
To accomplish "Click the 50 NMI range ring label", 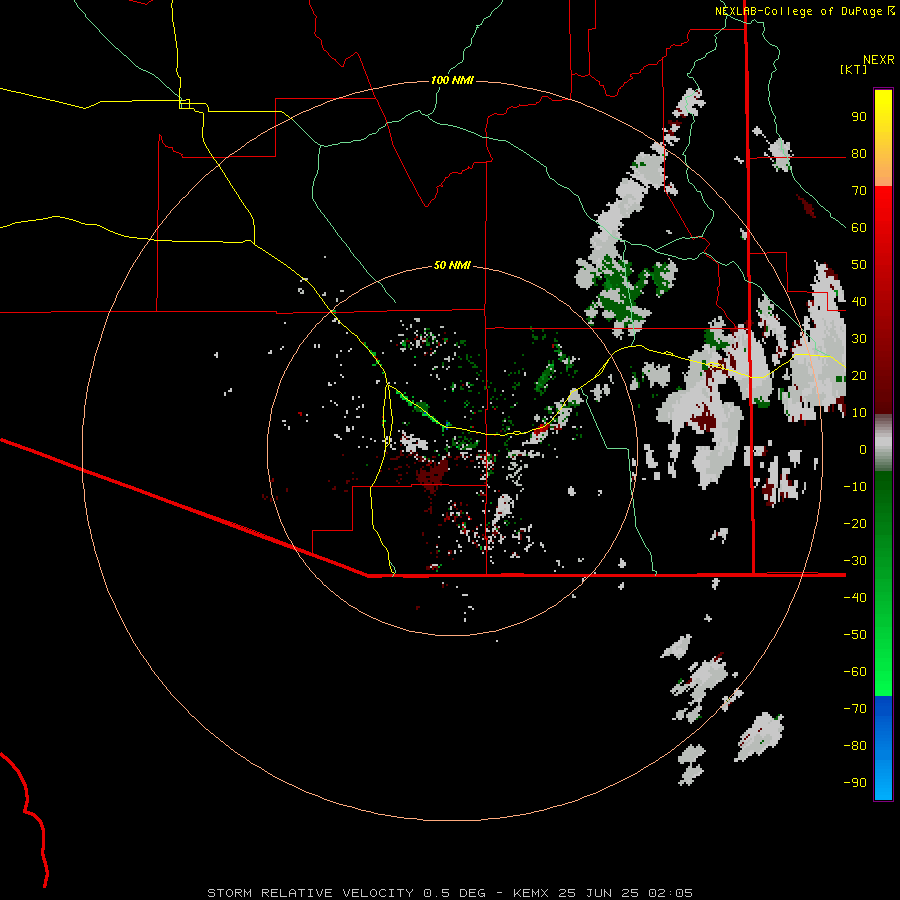I will point(452,265).
